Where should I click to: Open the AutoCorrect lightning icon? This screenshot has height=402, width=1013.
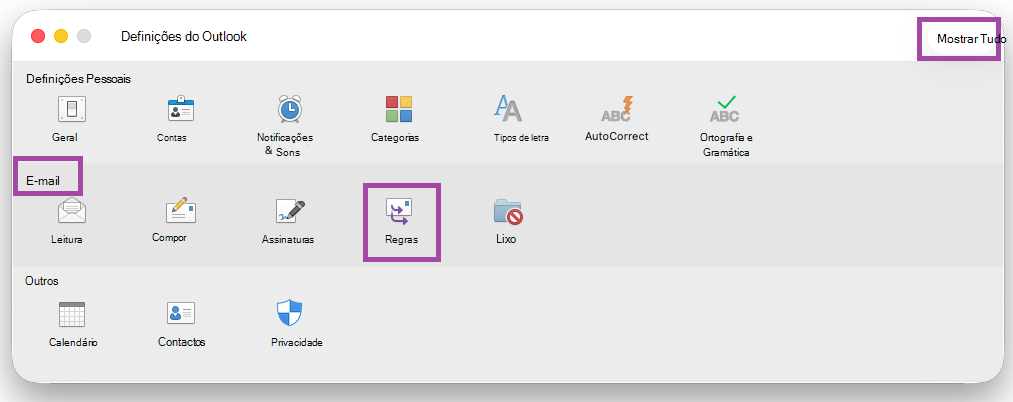tap(616, 109)
